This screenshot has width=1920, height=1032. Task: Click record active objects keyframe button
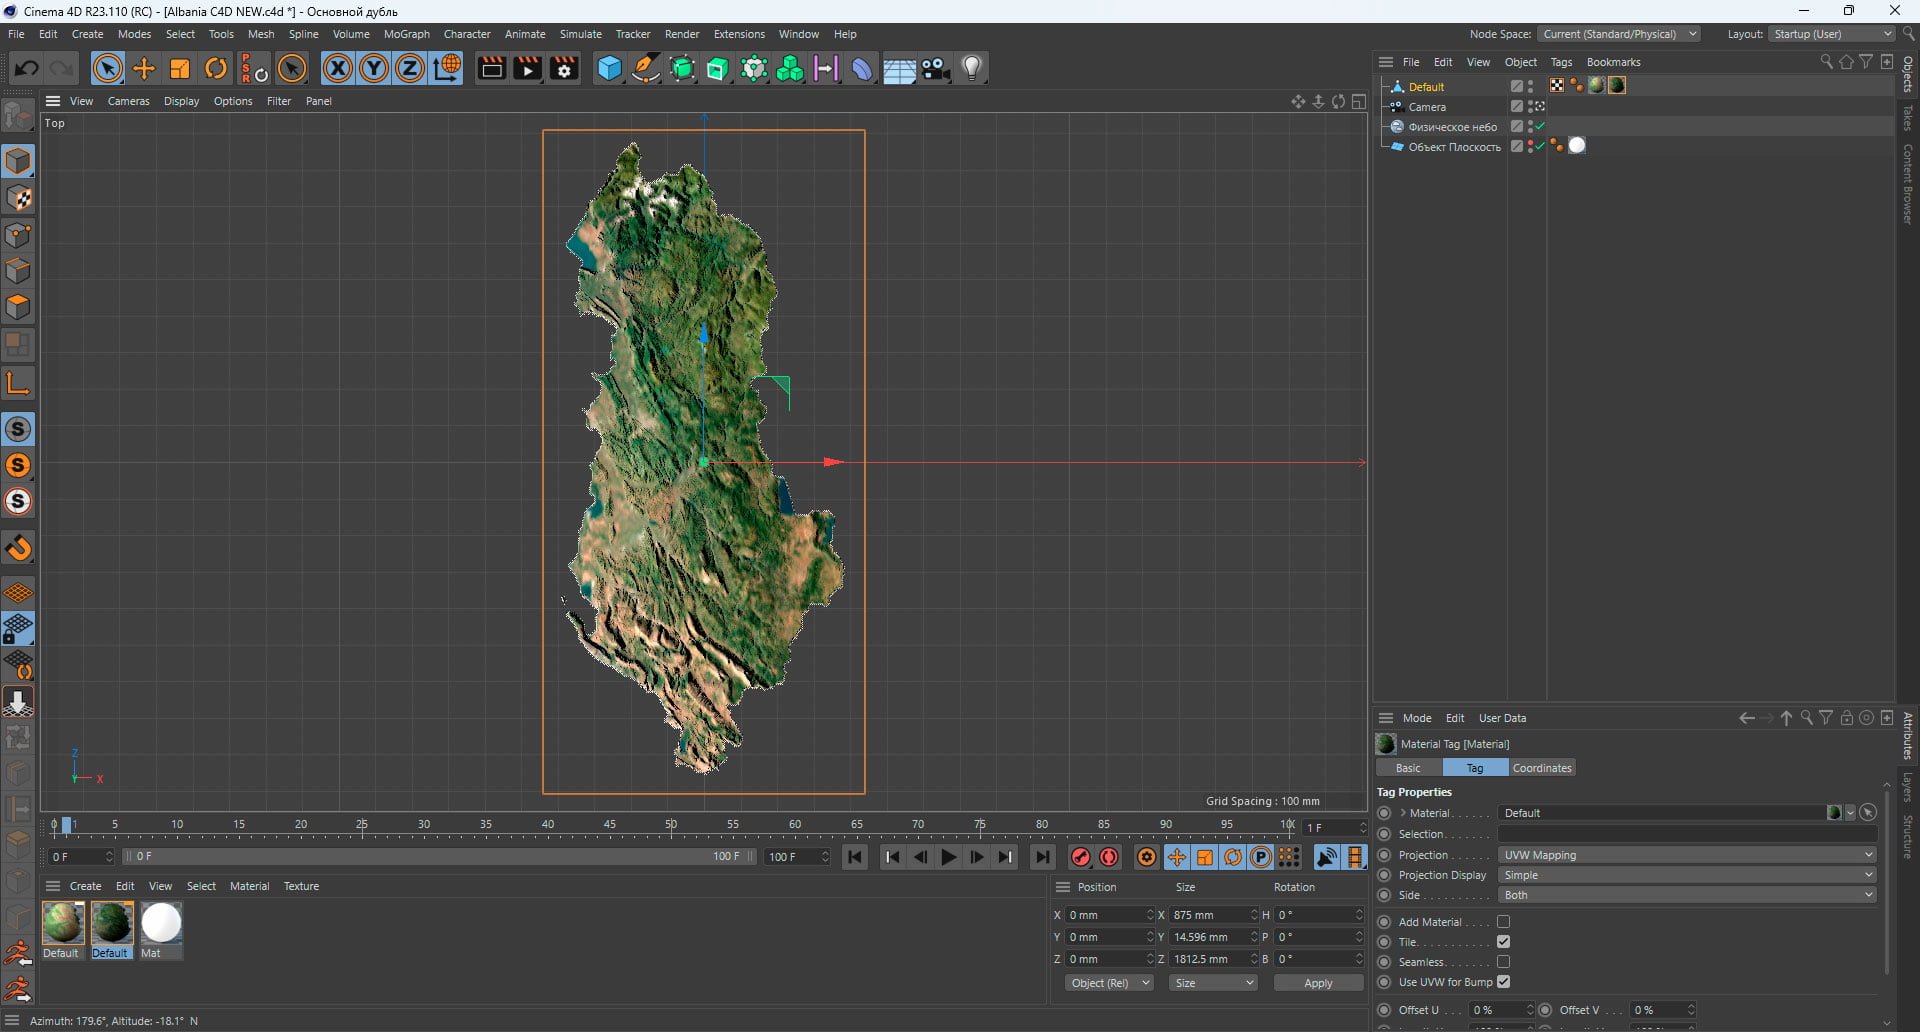point(1080,857)
